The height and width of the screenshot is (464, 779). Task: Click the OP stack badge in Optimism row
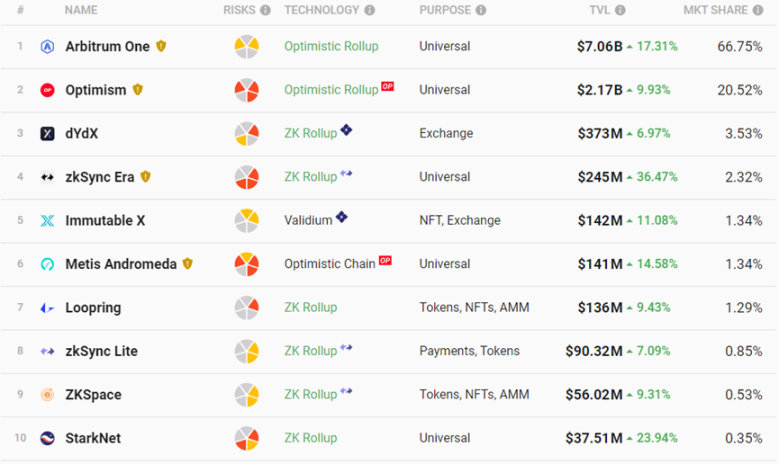(388, 86)
